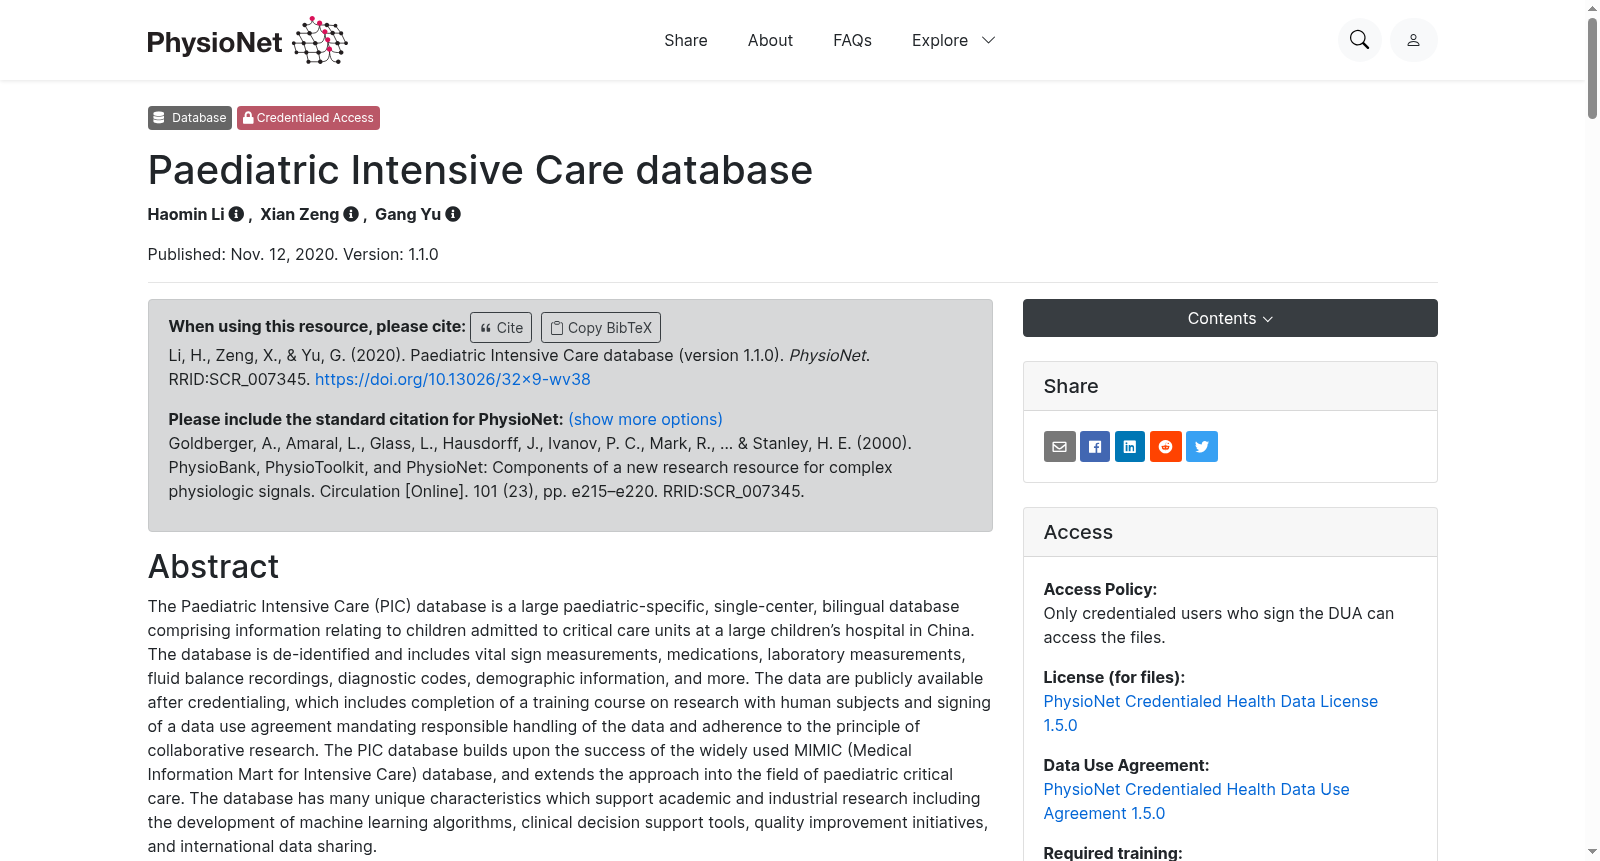Open the user account icon

pos(1413,40)
